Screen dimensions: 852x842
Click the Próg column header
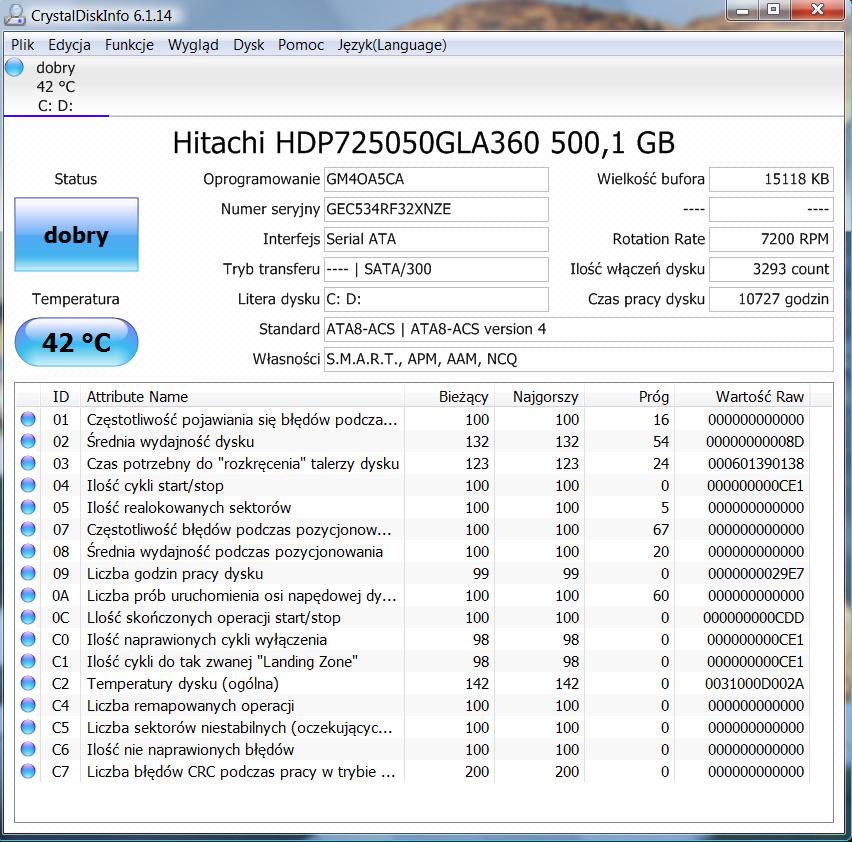629,397
